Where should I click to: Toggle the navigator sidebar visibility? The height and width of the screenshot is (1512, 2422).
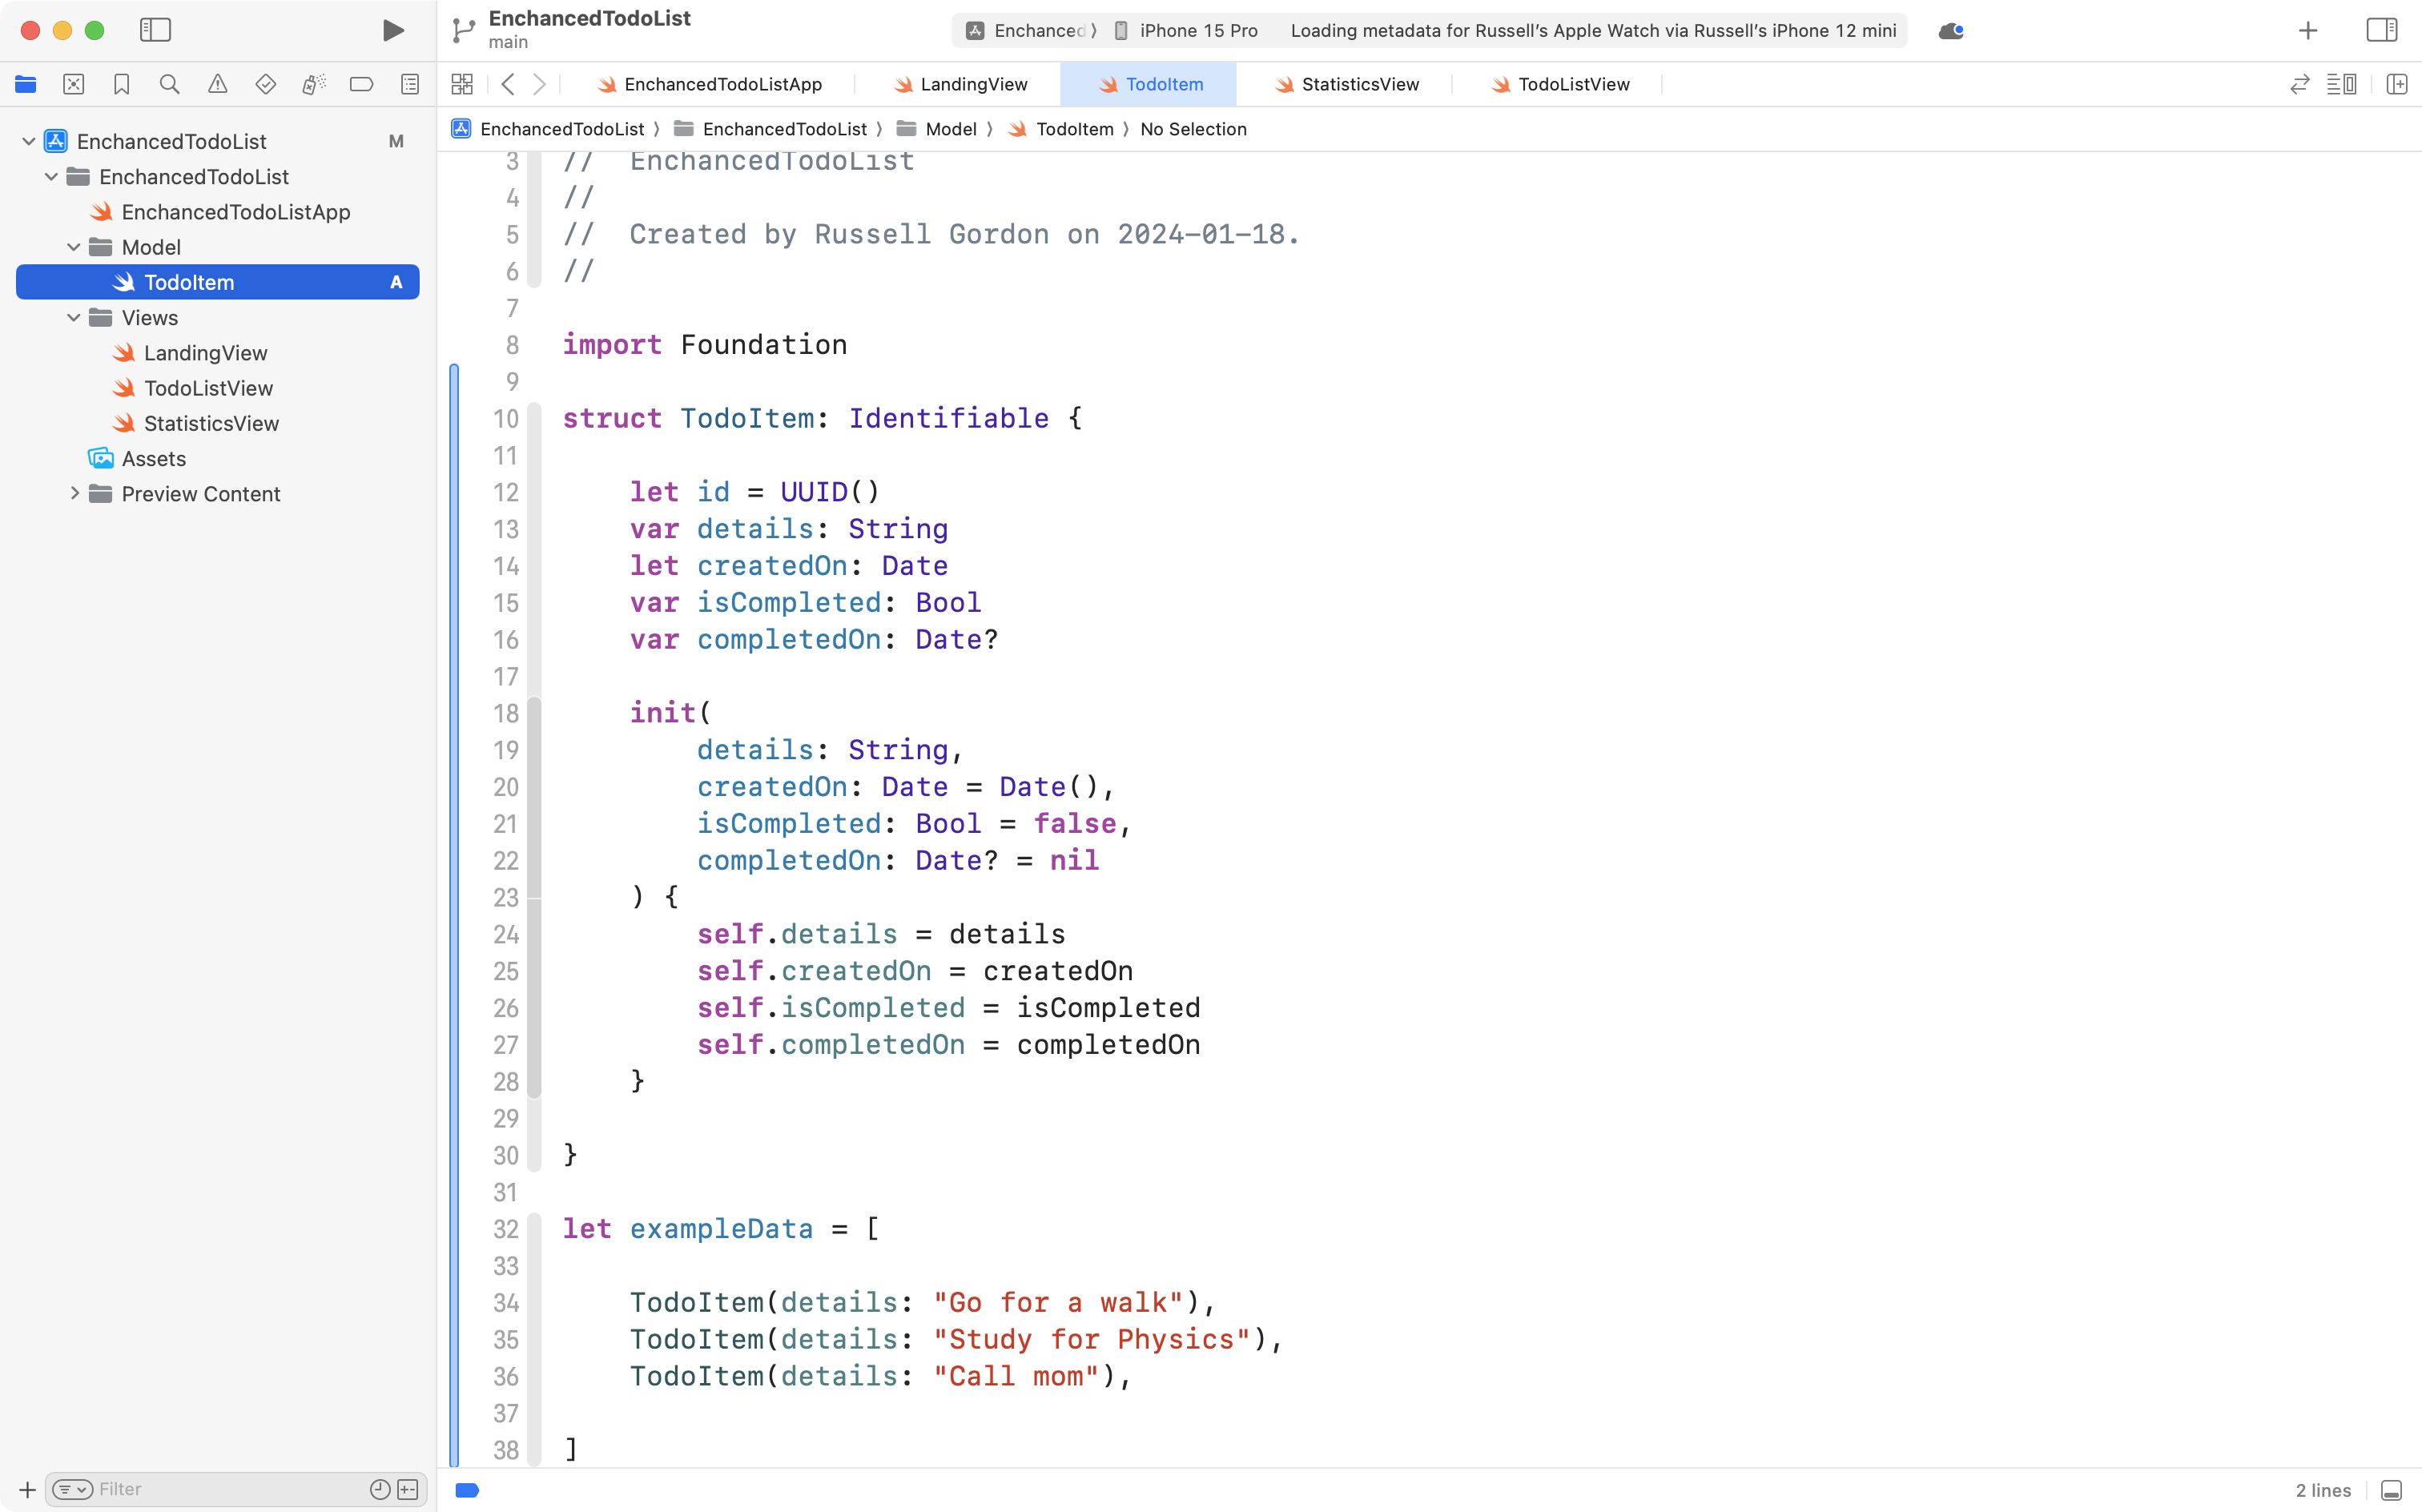(156, 30)
